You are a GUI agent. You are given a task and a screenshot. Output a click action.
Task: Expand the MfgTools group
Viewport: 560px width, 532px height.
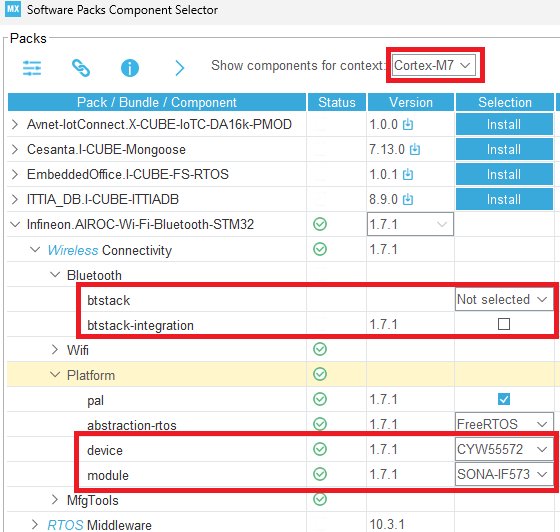[55, 499]
